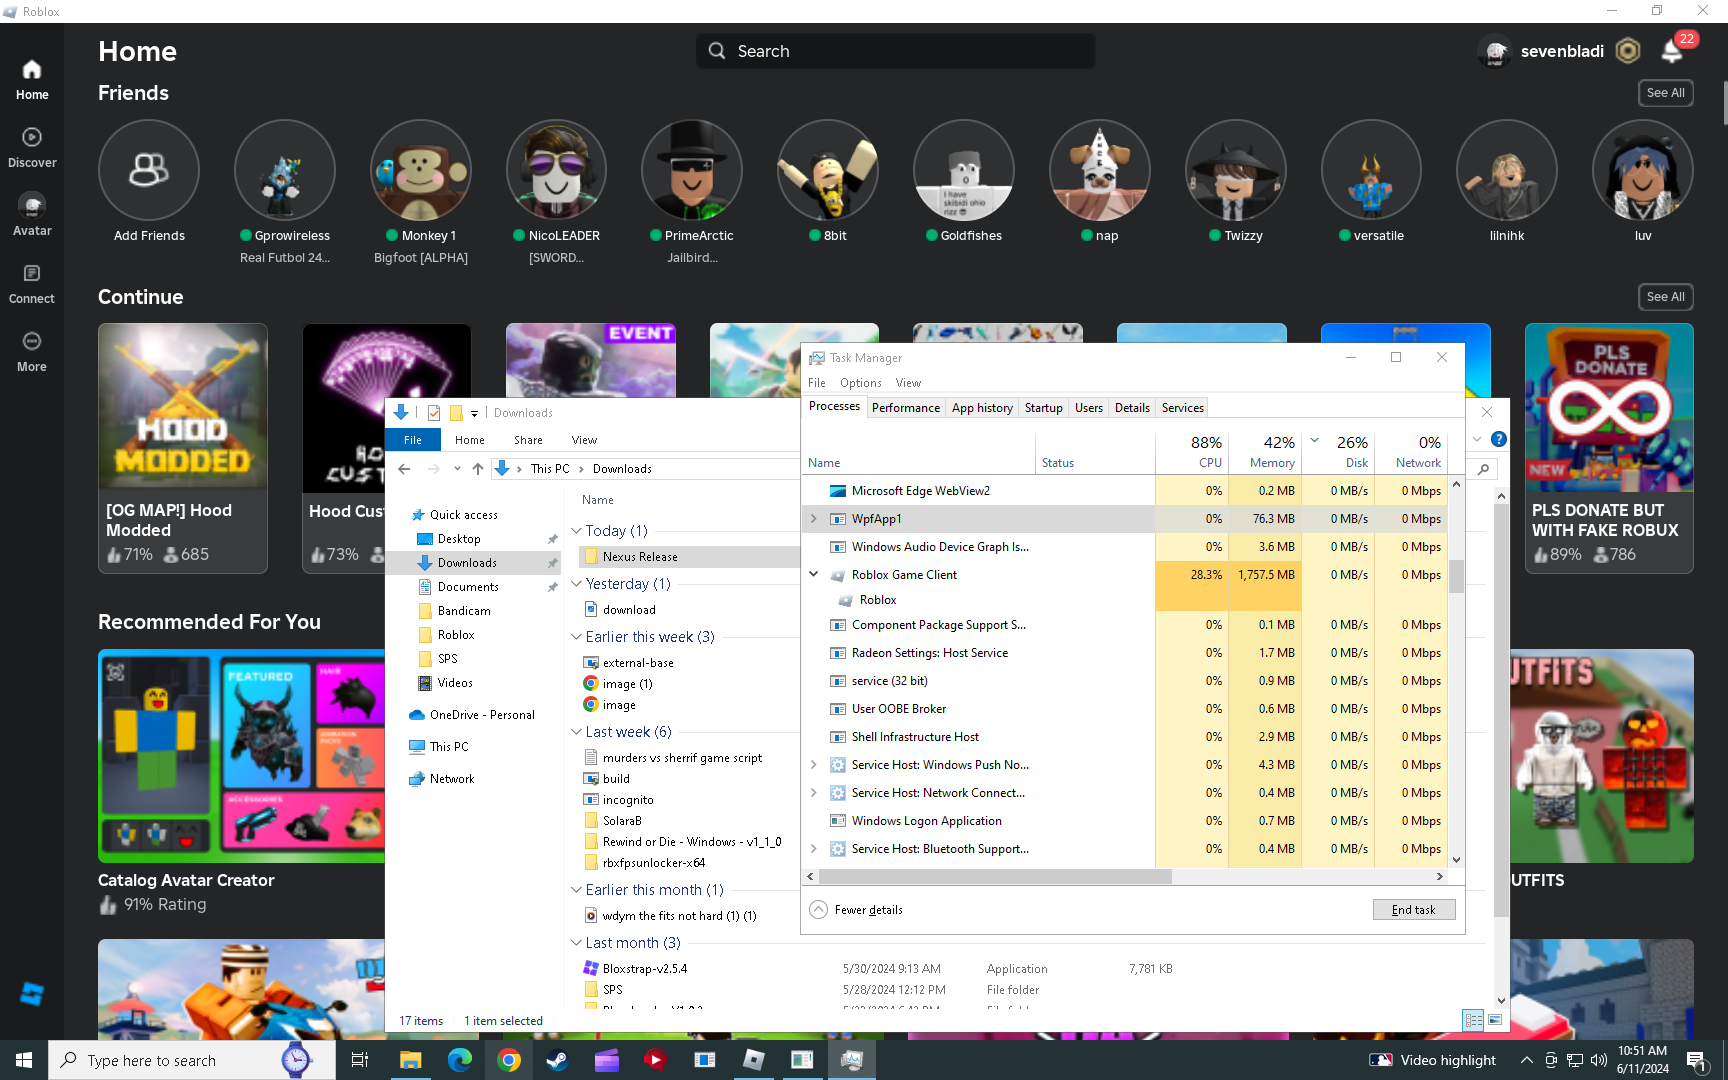1728x1080 pixels.
Task: Click the File Explorer Back arrow
Action: pyautogui.click(x=404, y=469)
